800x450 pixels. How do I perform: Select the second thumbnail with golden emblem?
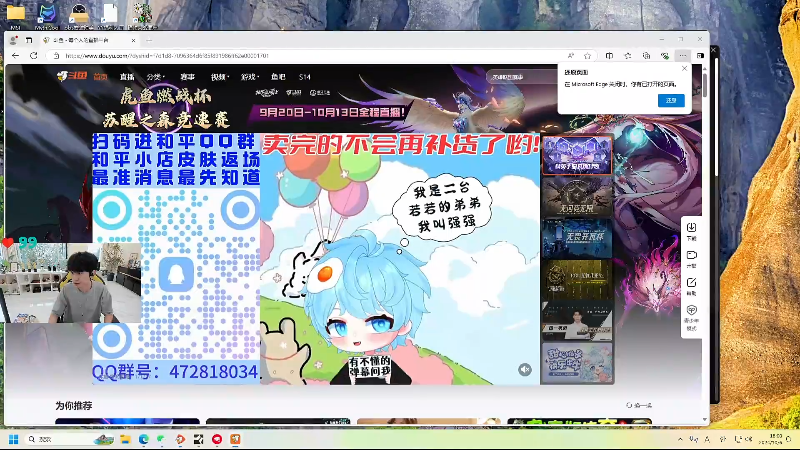(577, 196)
